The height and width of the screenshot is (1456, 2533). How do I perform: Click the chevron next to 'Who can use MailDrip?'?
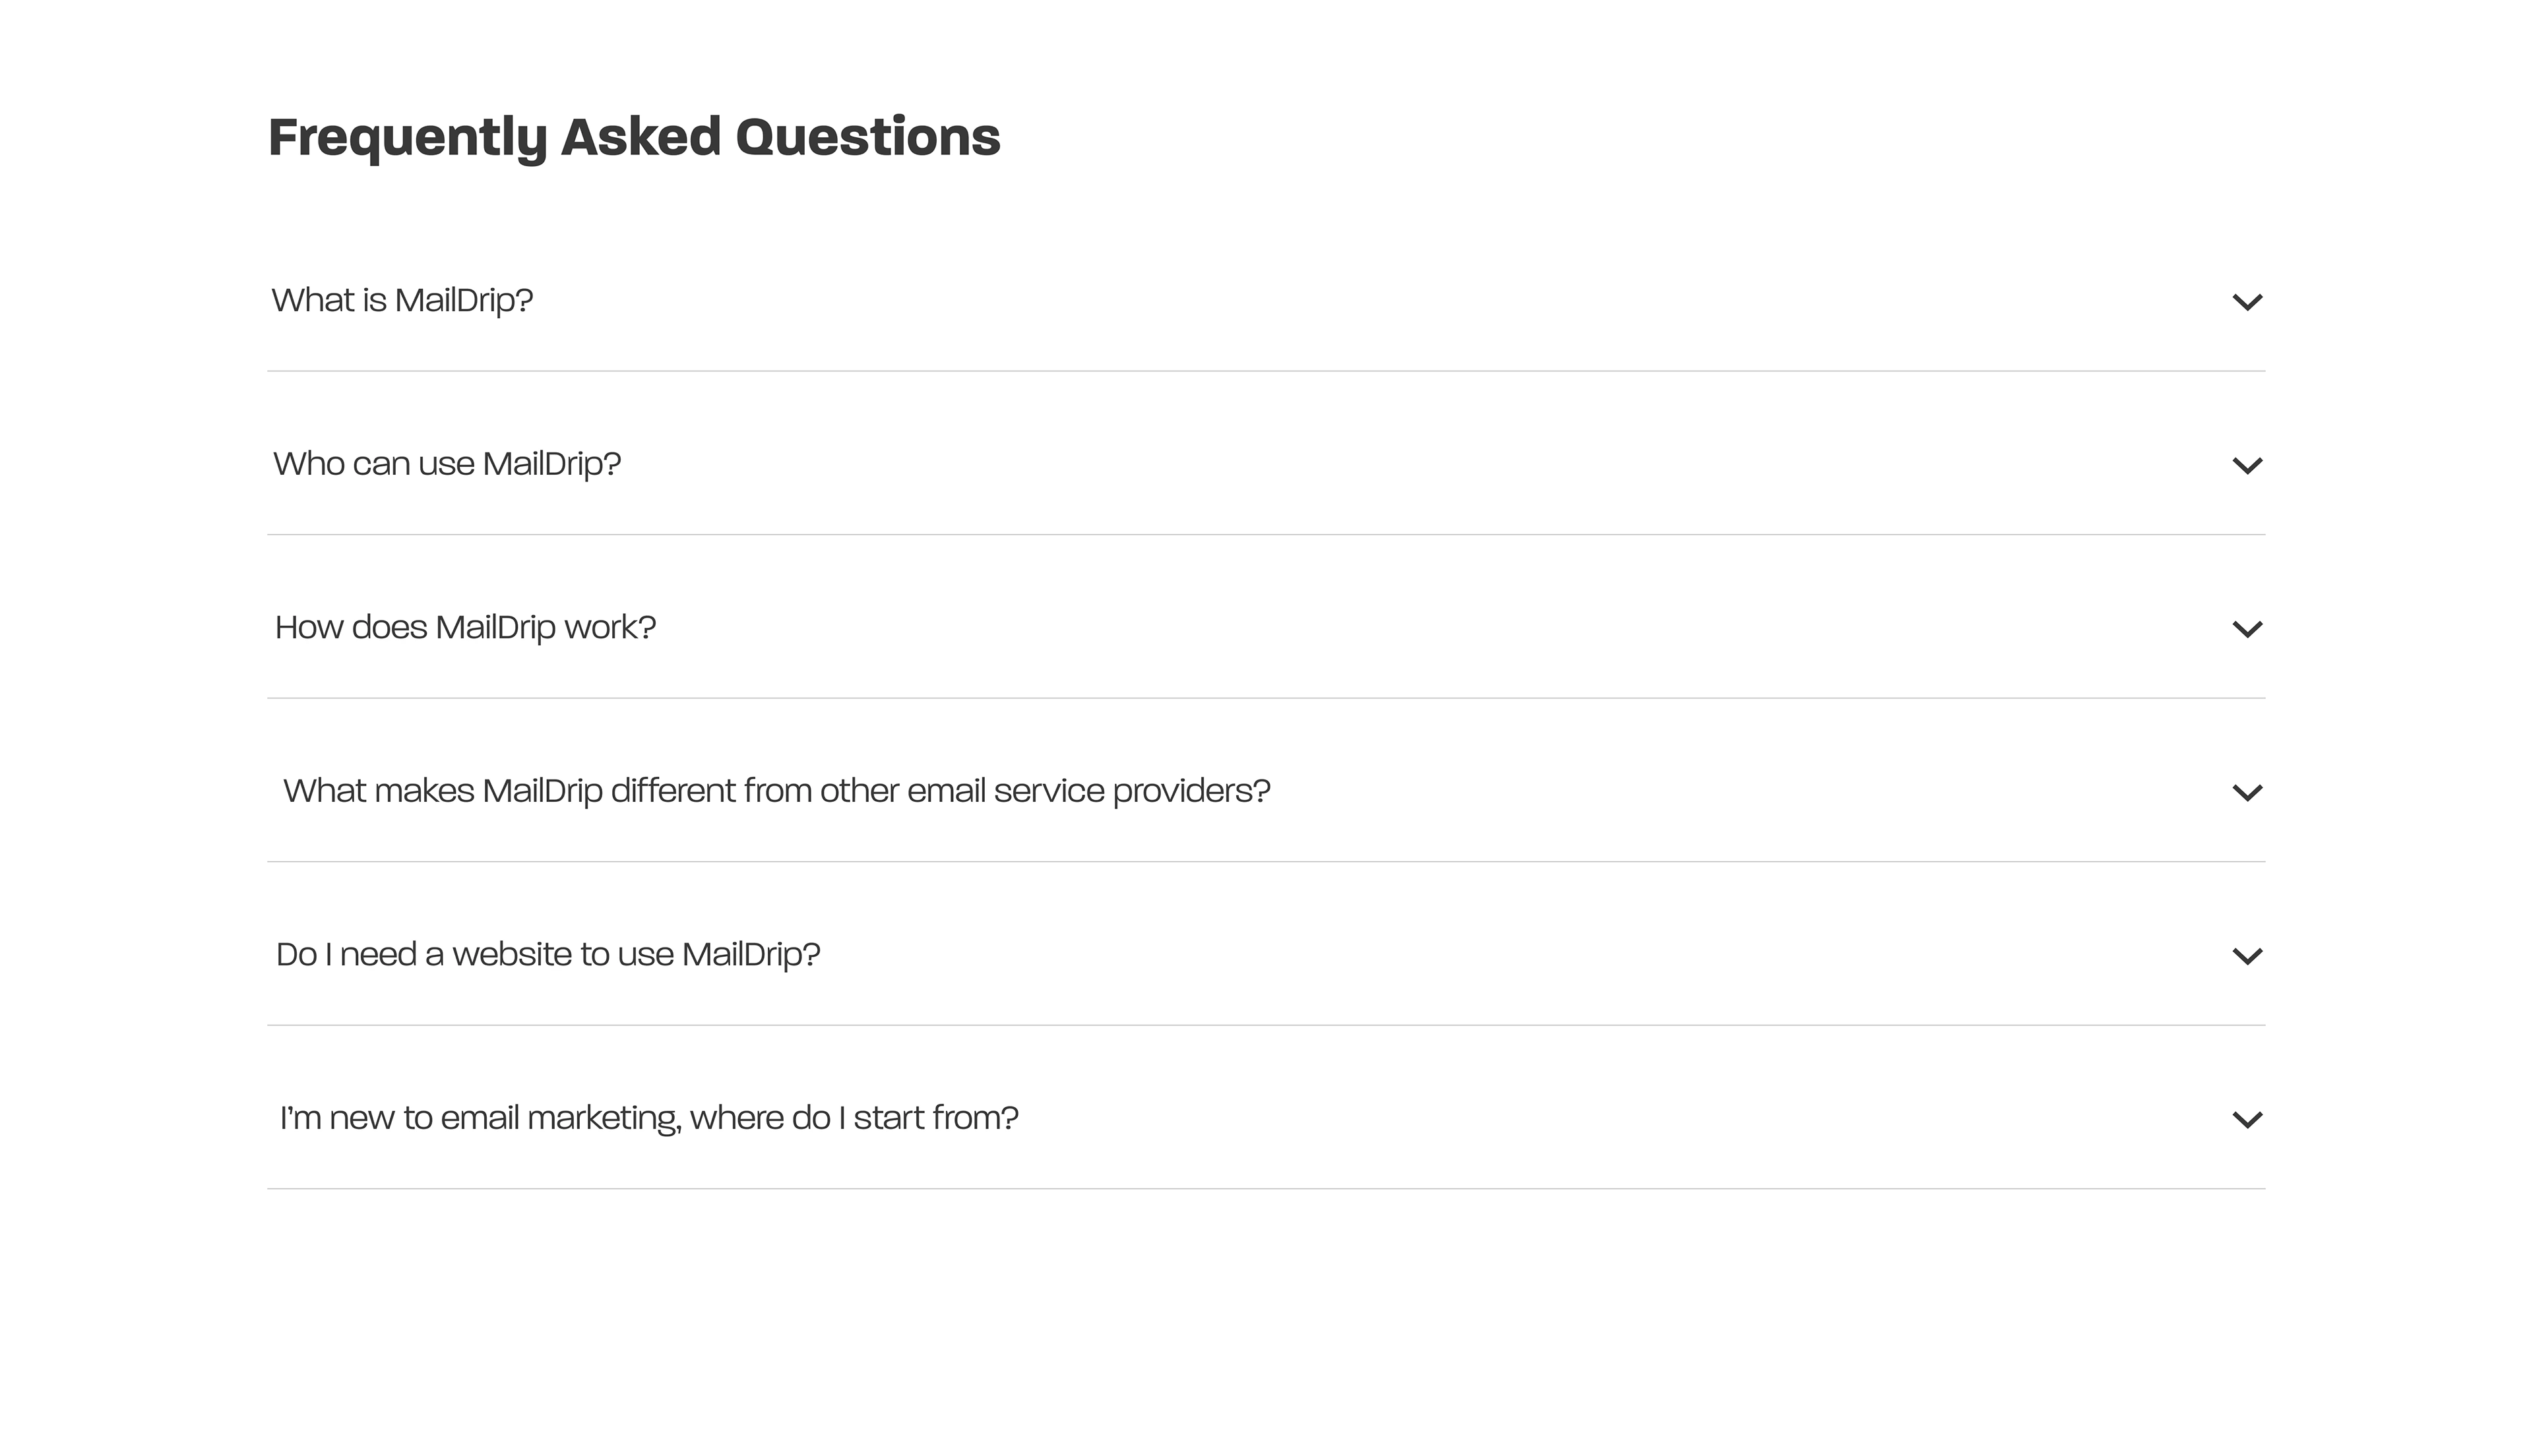(x=2246, y=466)
